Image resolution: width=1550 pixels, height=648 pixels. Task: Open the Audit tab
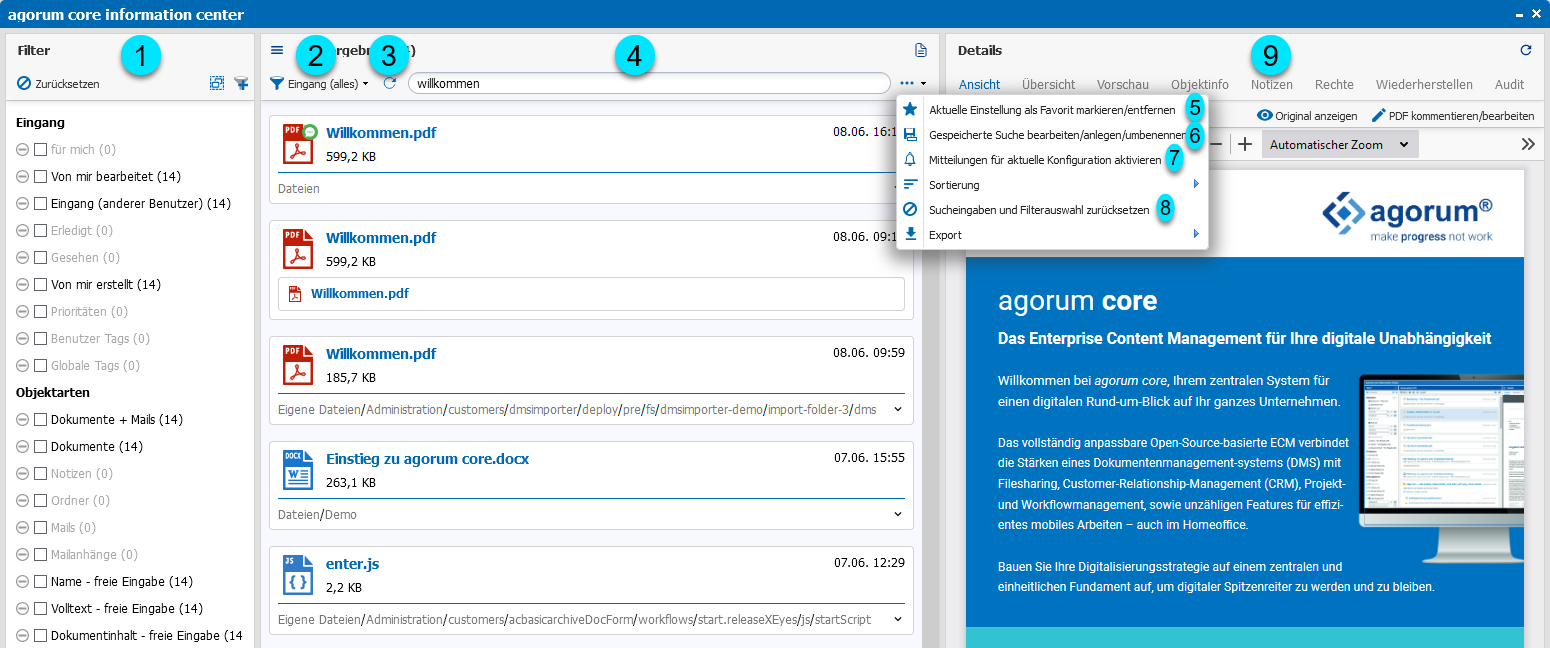pos(1510,85)
